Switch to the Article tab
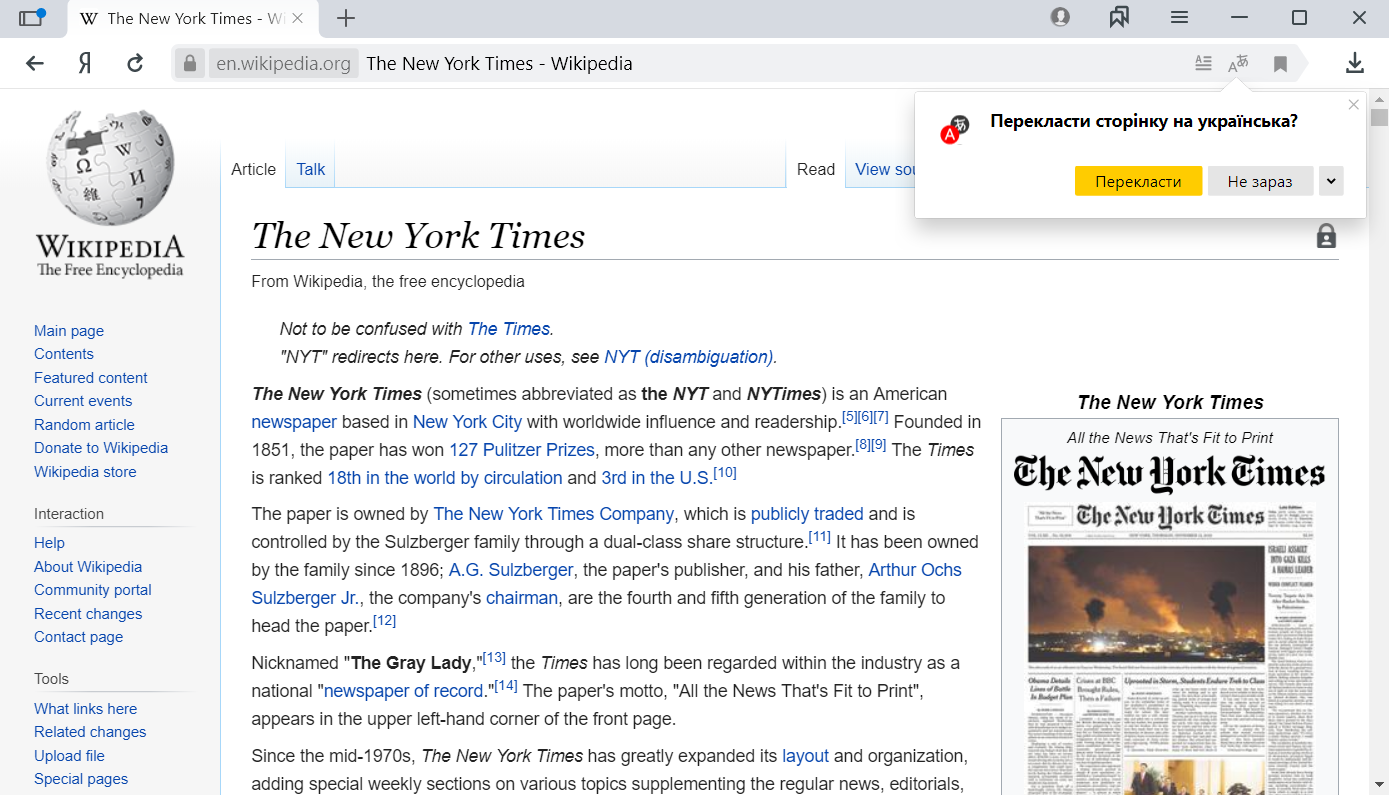The image size is (1389, 795). [253, 169]
